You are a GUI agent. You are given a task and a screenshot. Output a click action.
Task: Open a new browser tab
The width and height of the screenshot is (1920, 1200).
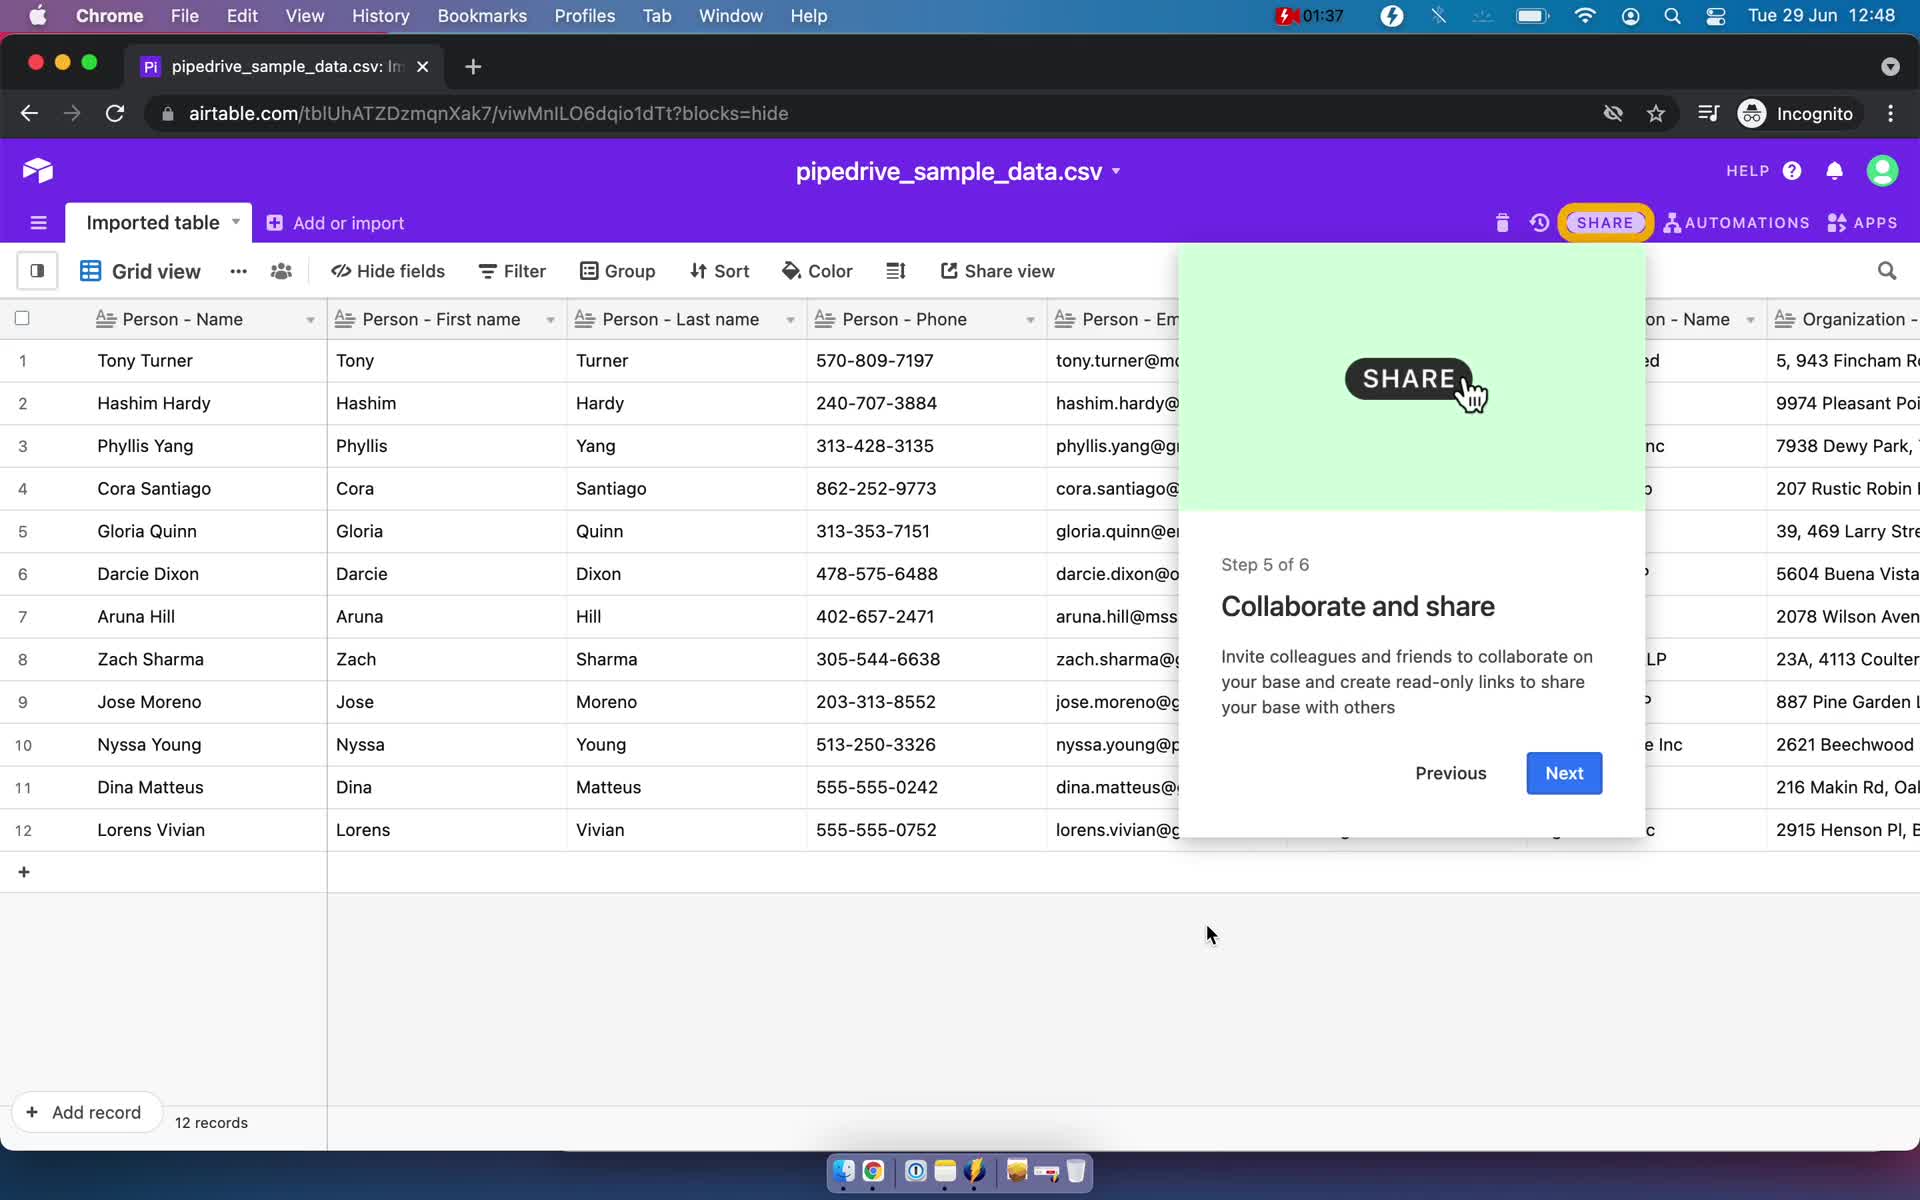pyautogui.click(x=473, y=66)
